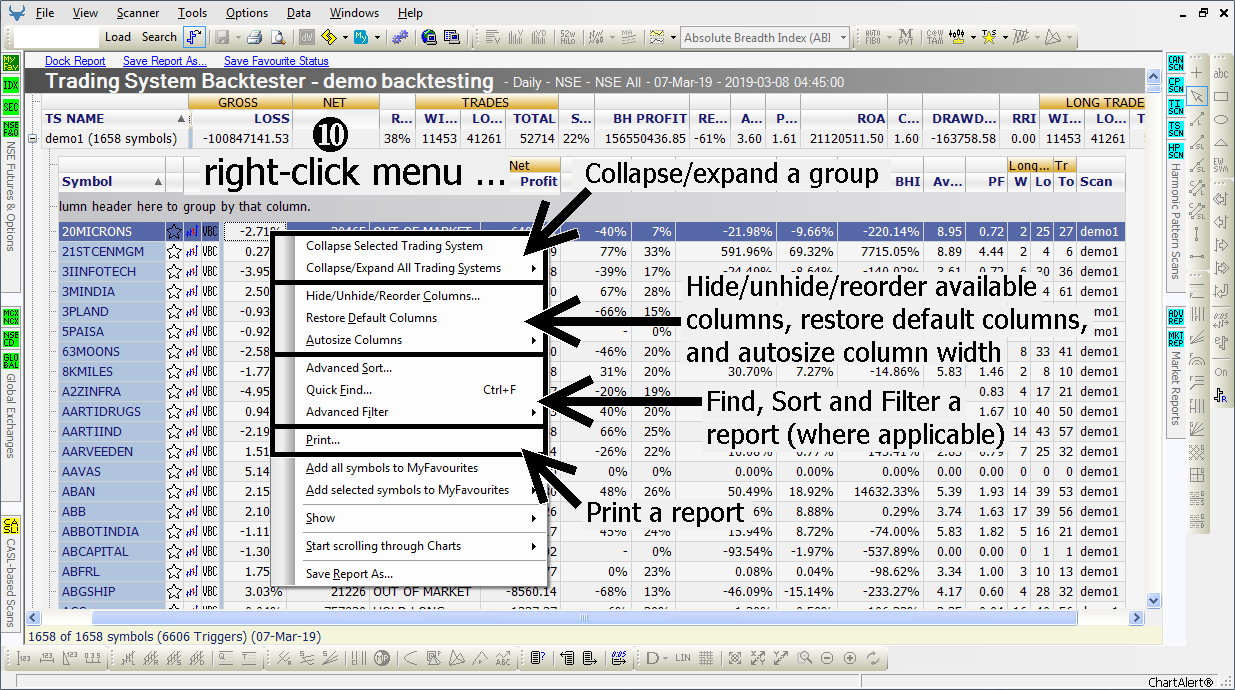Expand the Autosize Columns submenu
Image resolution: width=1235 pixels, height=690 pixels.
[533, 340]
